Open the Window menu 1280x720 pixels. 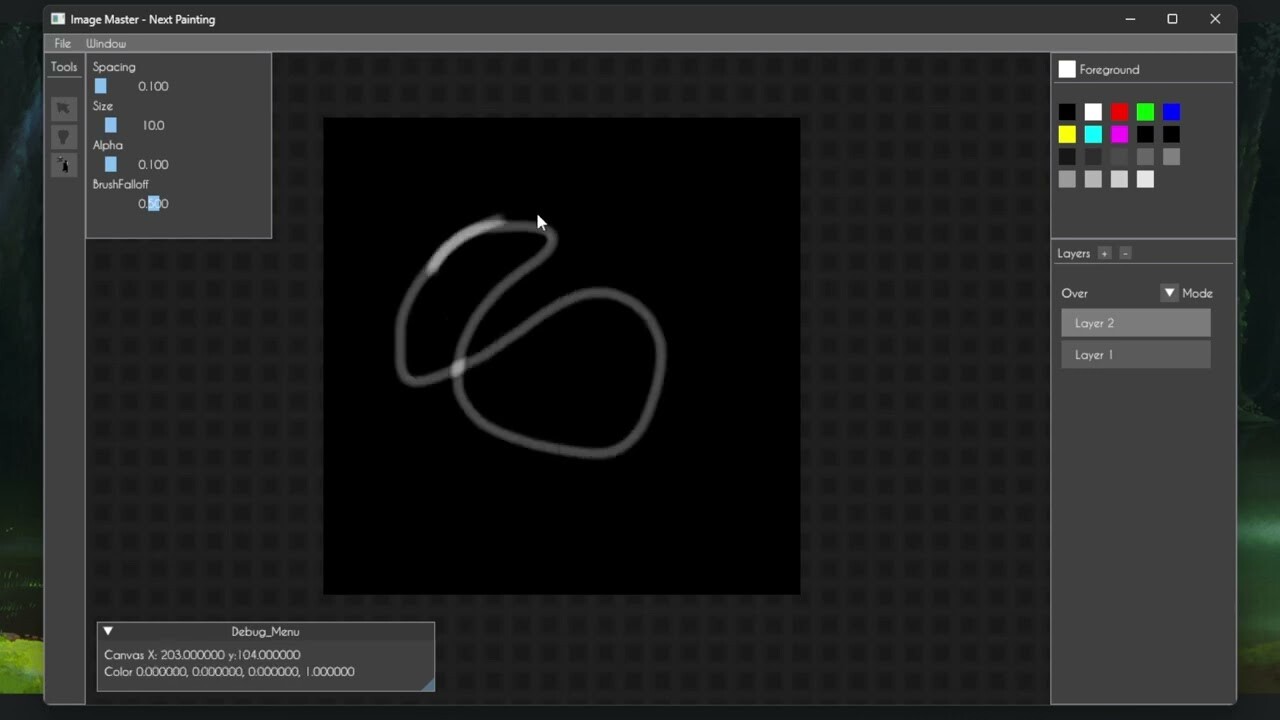105,43
